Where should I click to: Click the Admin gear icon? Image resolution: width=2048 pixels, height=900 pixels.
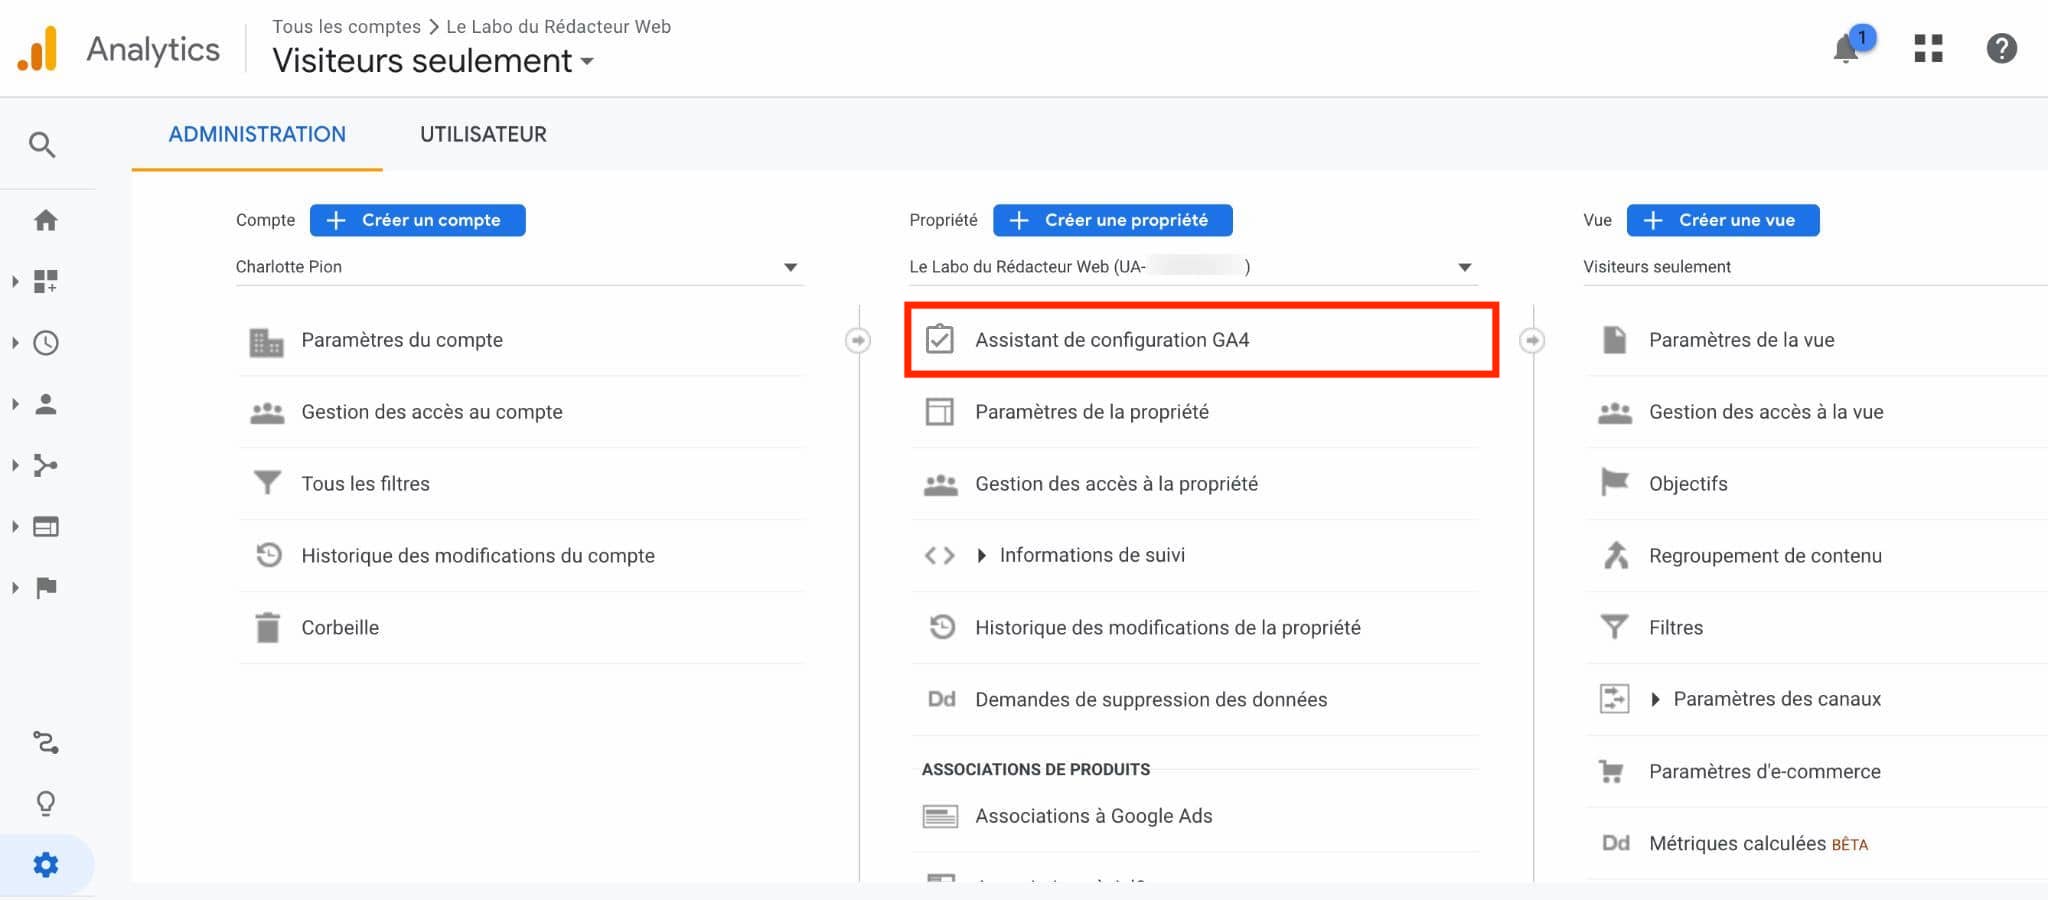[46, 865]
